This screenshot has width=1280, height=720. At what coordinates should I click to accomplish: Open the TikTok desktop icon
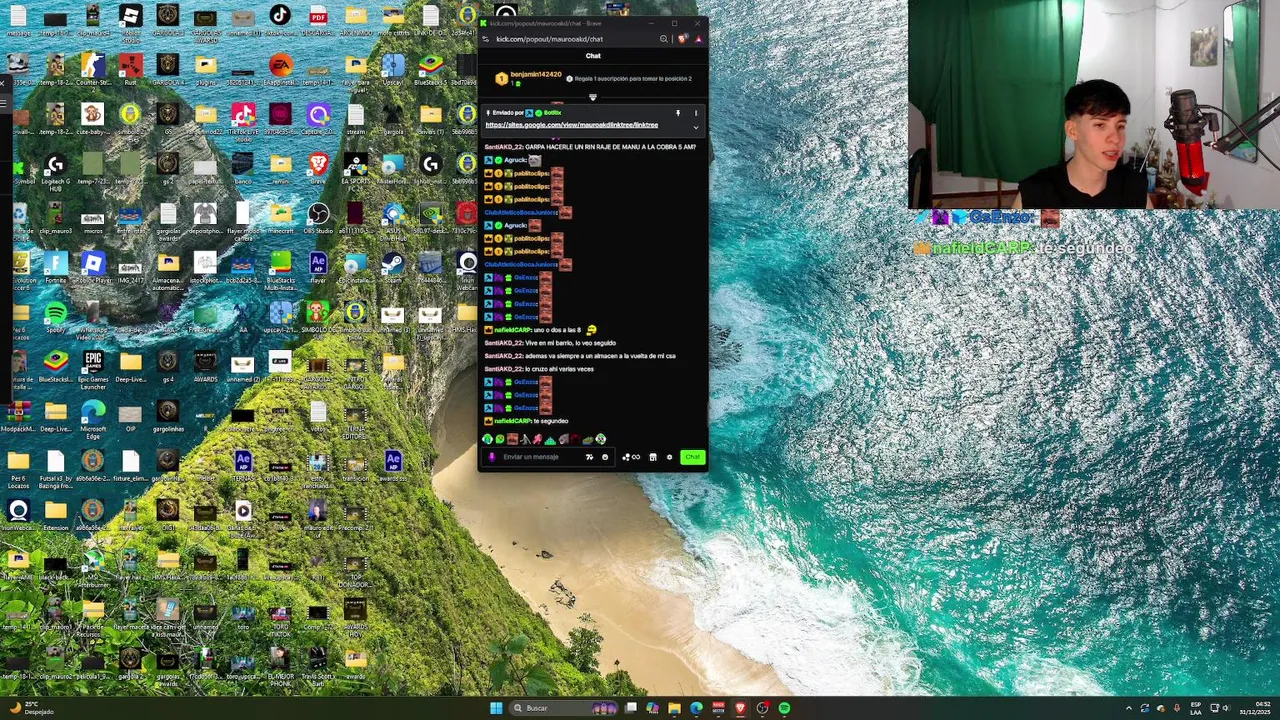(x=280, y=20)
